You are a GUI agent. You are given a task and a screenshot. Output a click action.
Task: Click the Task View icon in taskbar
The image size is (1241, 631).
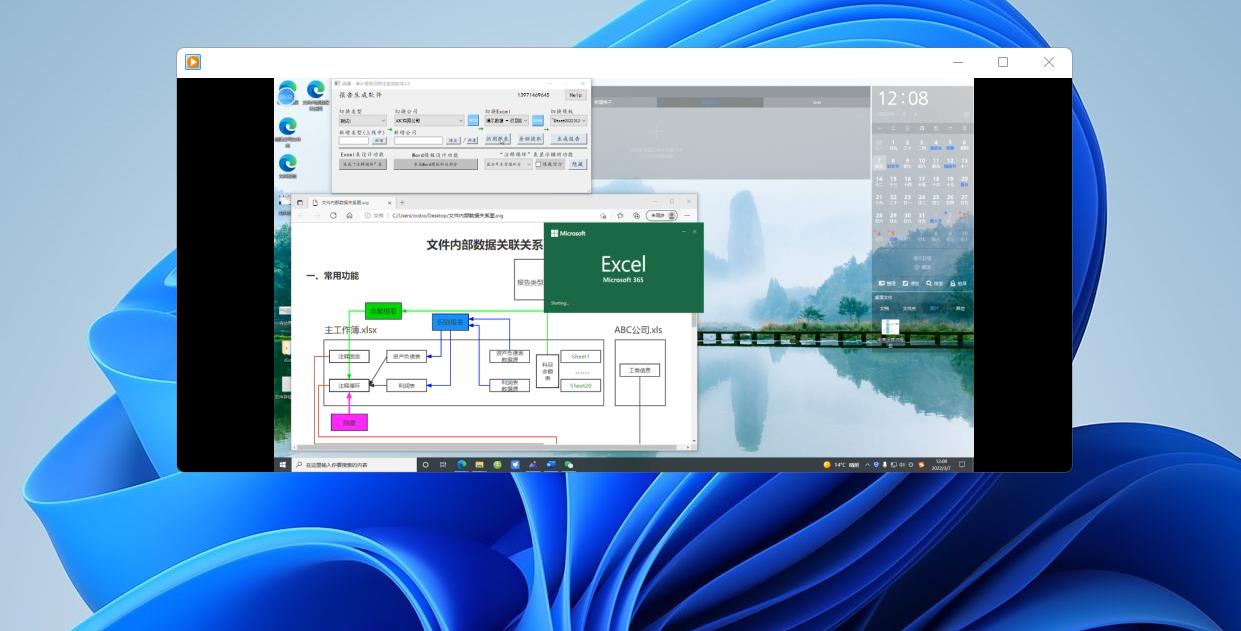point(443,465)
